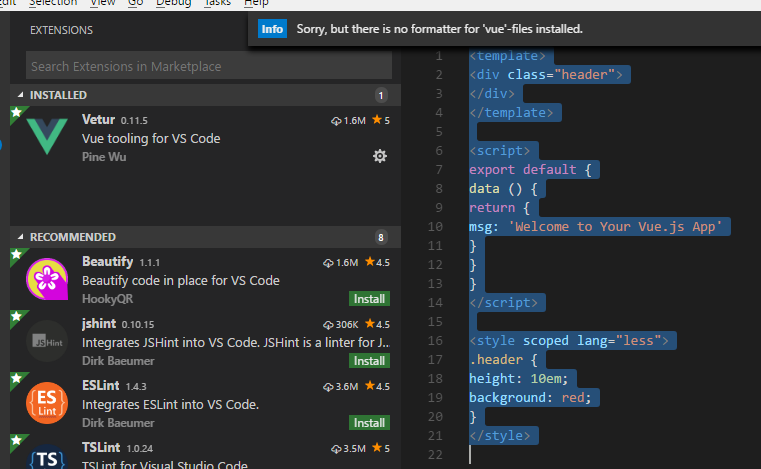Click Beautify download count cloud icon
The width and height of the screenshot is (761, 469).
[x=329, y=263]
